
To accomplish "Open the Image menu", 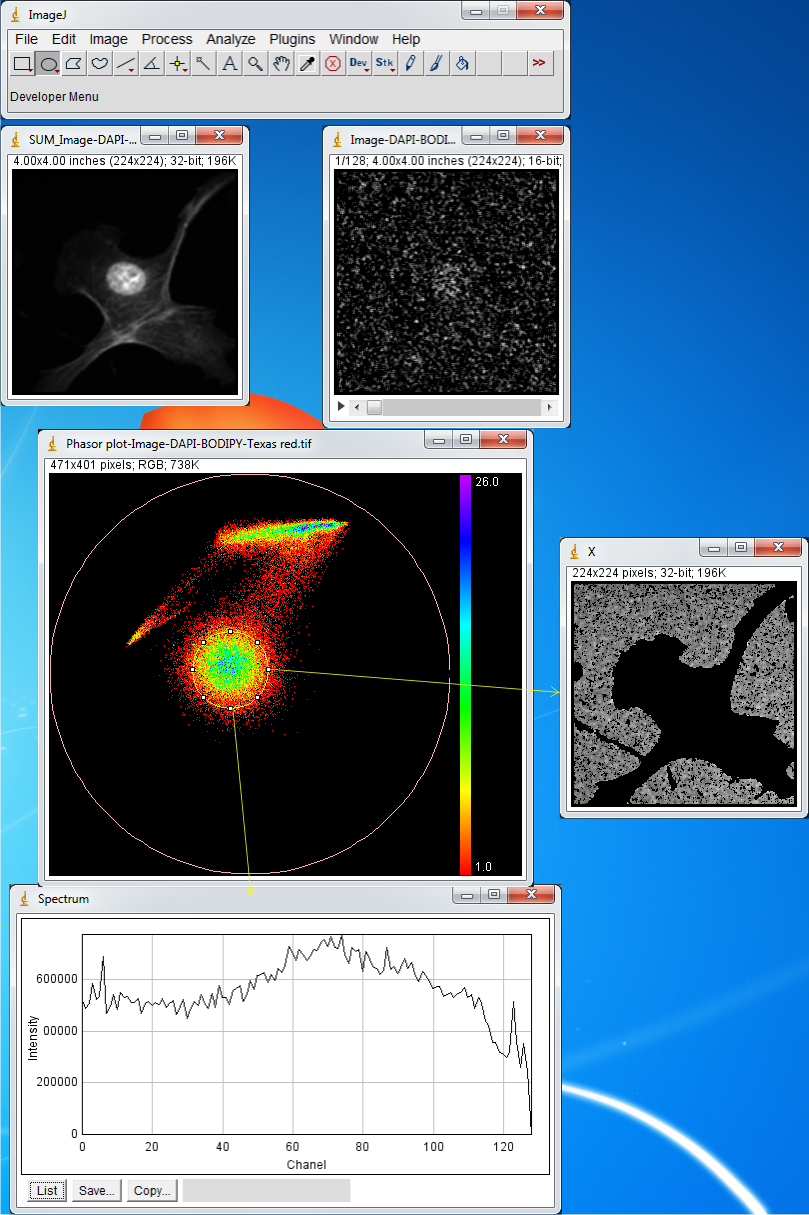I will (x=109, y=39).
